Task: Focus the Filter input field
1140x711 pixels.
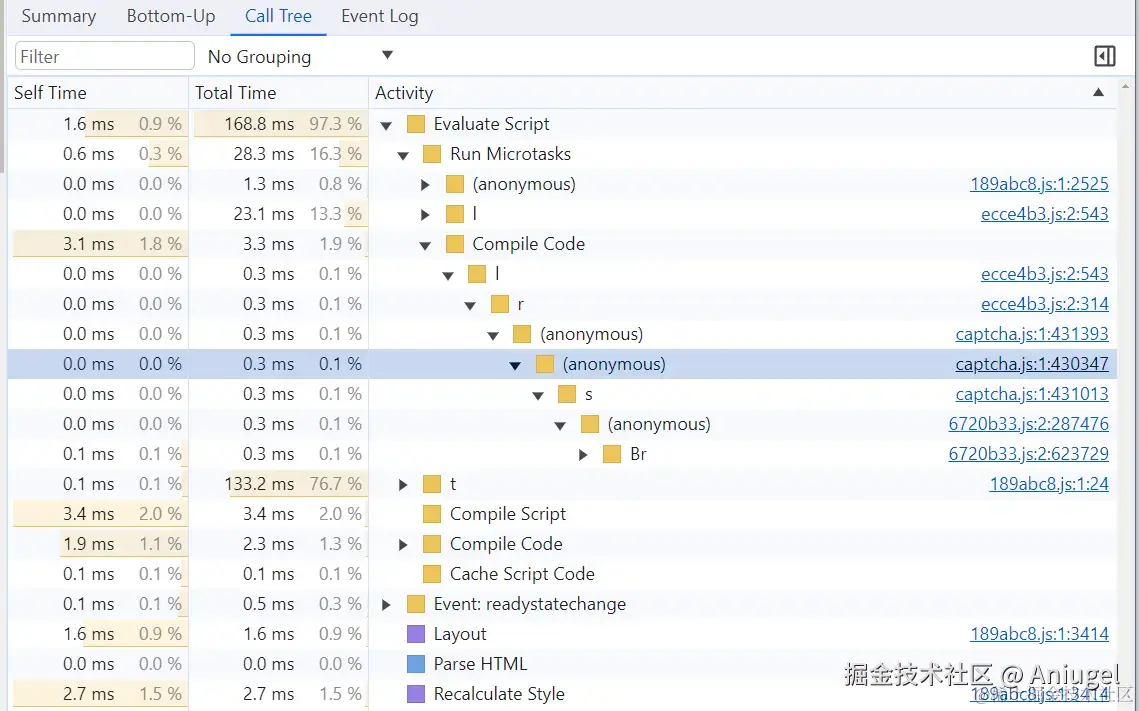Action: (105, 56)
